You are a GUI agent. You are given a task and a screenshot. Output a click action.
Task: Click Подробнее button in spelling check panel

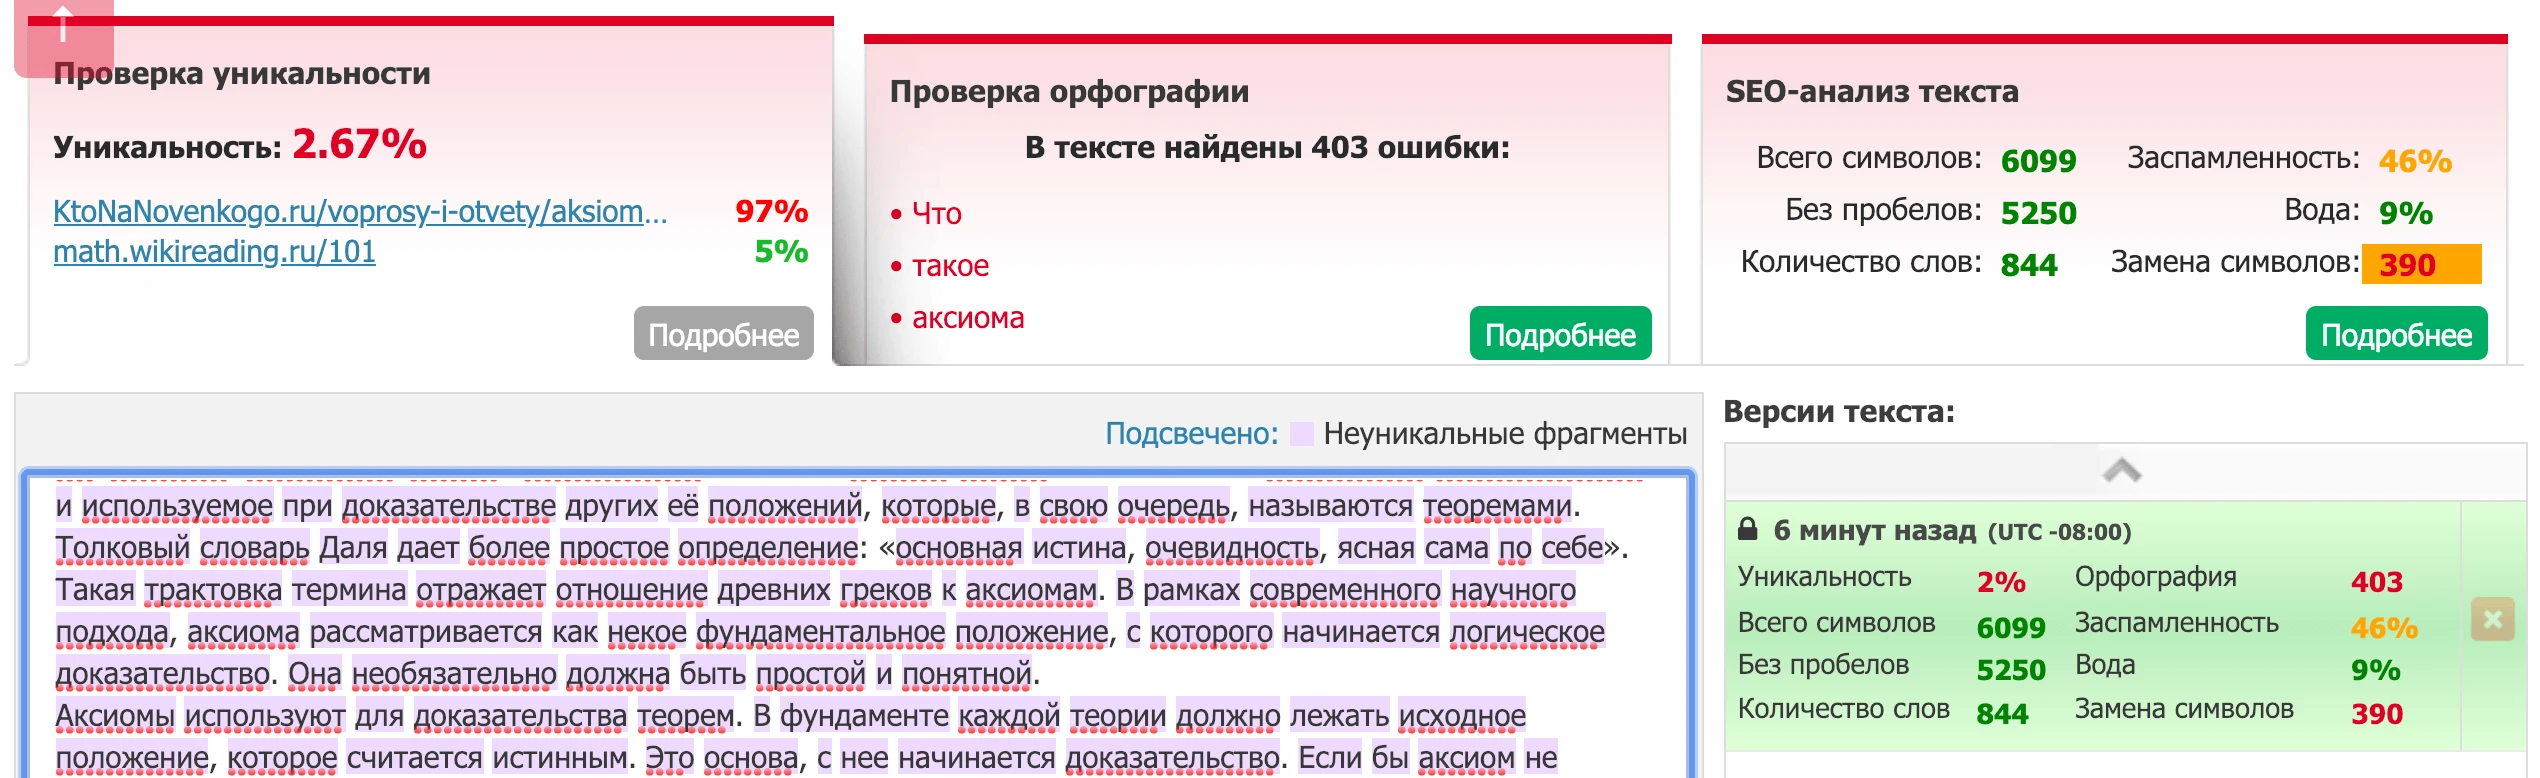point(1560,334)
